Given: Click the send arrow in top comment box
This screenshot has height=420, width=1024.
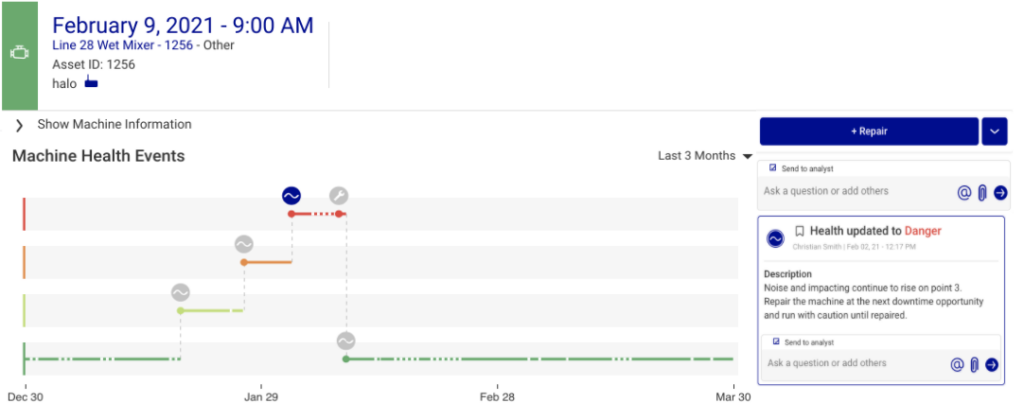Looking at the screenshot, I should (1000, 193).
